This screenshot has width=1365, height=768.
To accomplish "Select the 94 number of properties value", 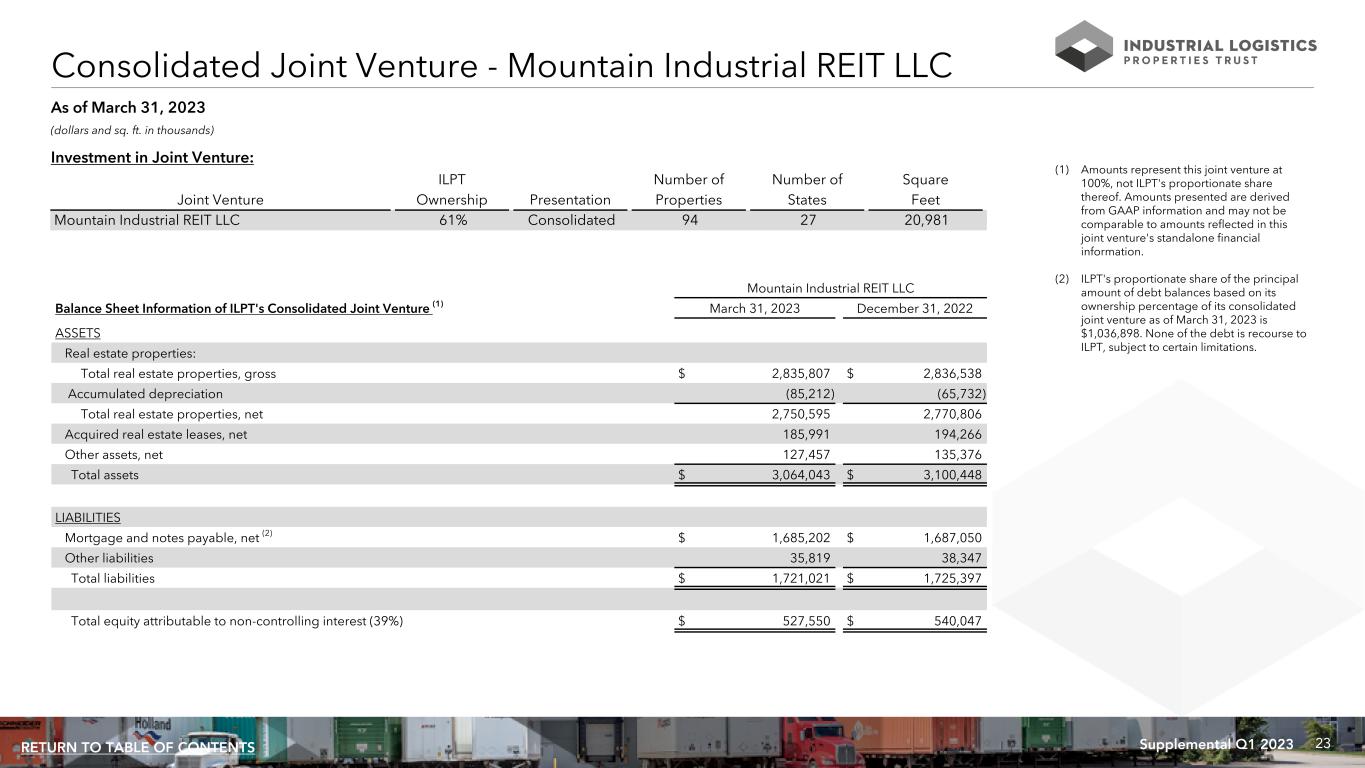I will (688, 220).
